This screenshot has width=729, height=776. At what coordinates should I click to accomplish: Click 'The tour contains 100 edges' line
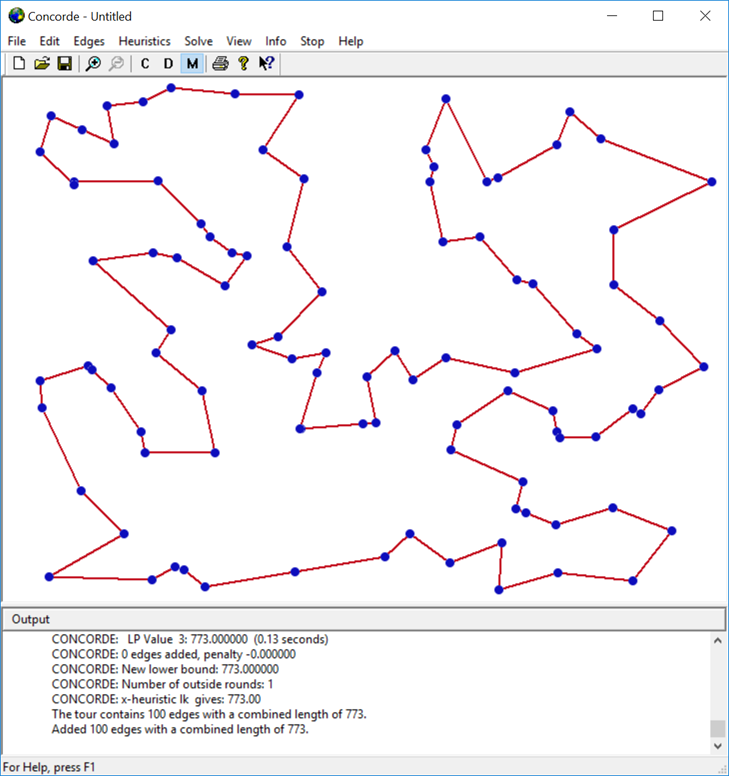point(209,714)
